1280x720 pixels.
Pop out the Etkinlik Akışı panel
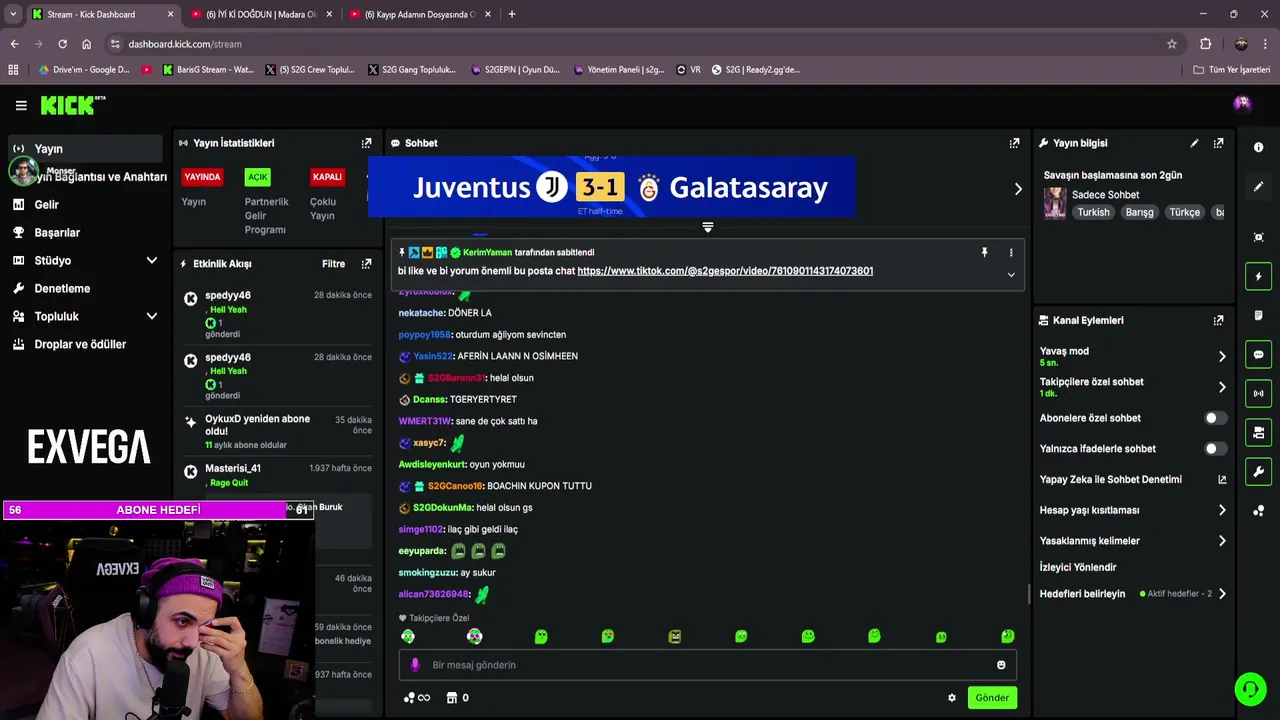[x=366, y=264]
